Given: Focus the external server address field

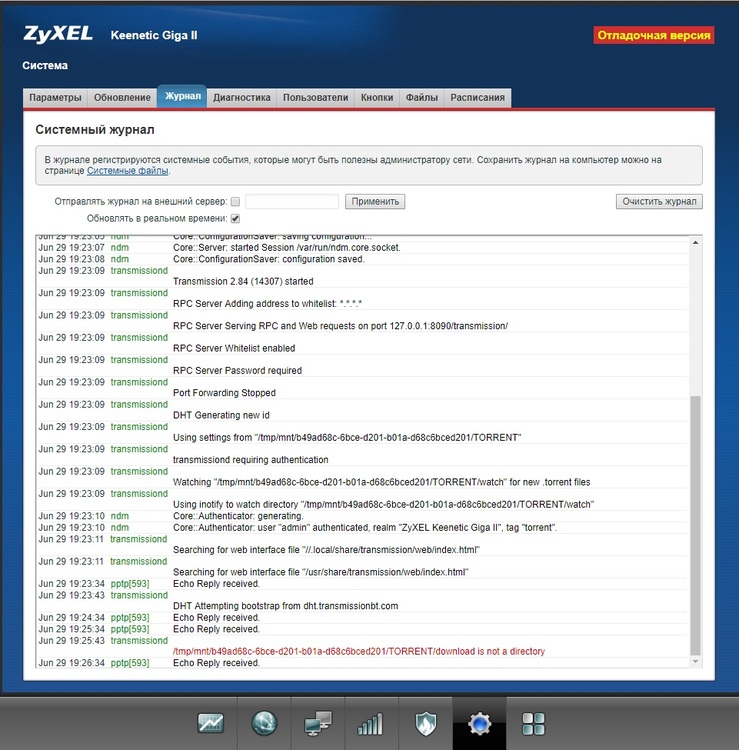Looking at the screenshot, I should click(292, 201).
